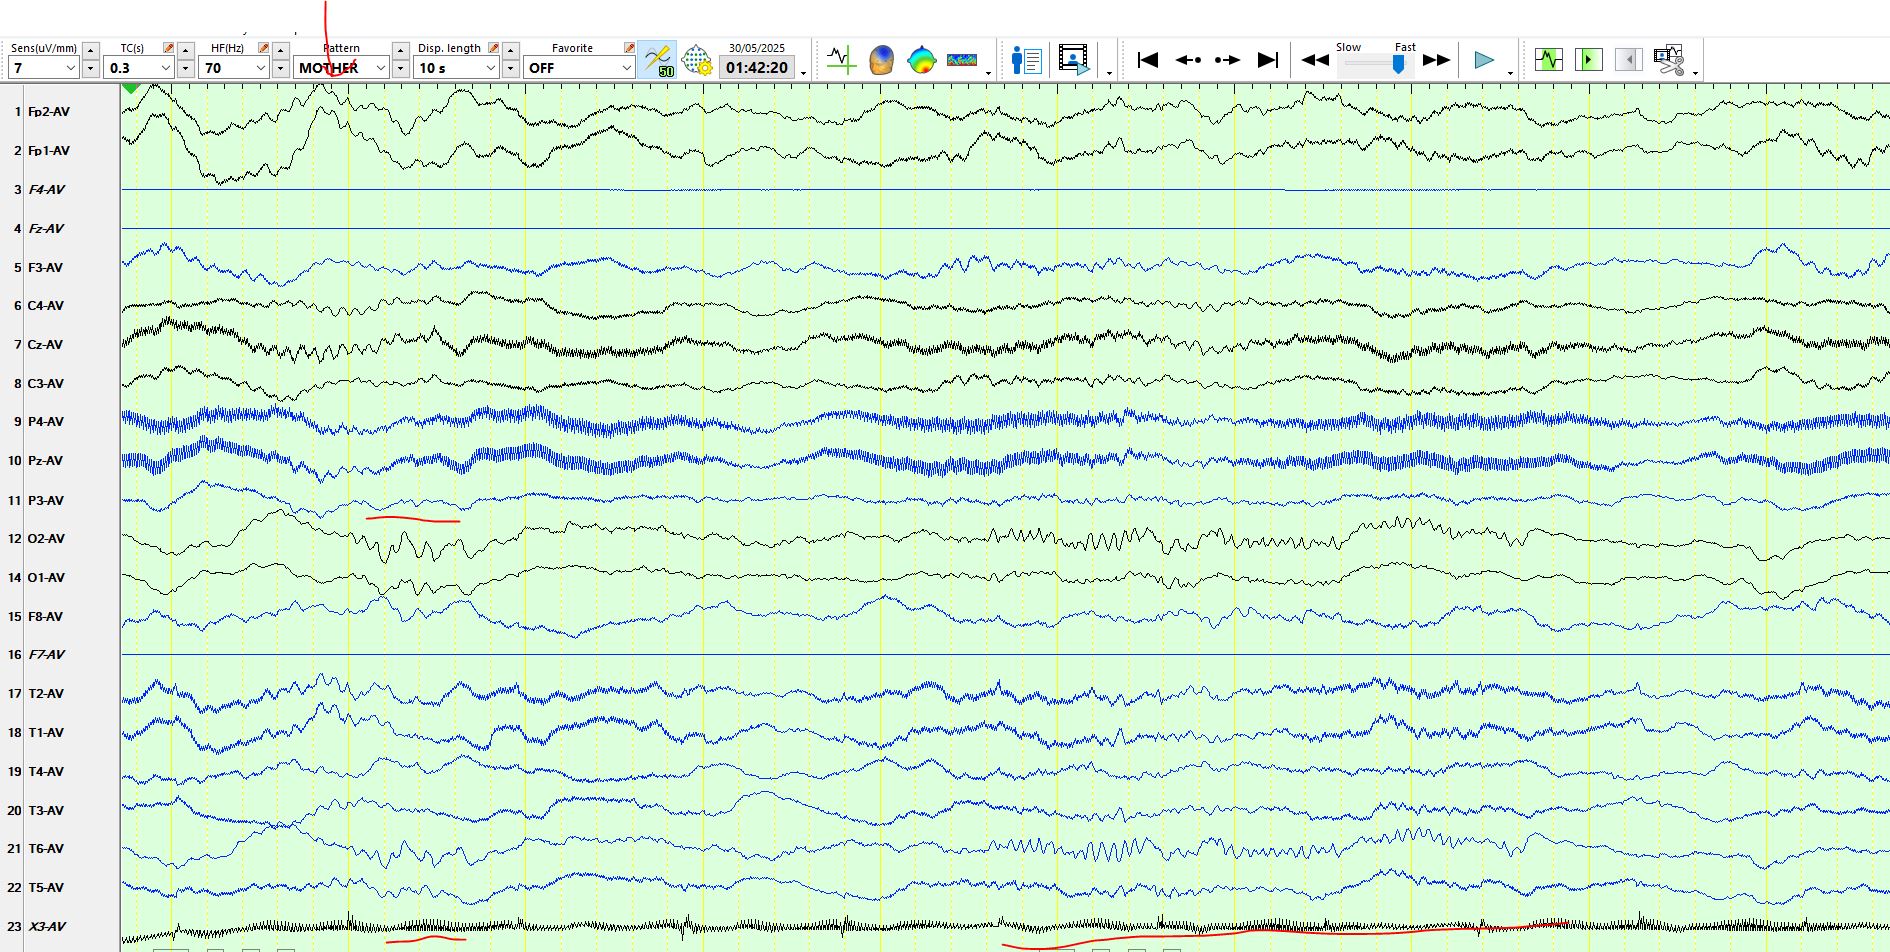Image resolution: width=1890 pixels, height=952 pixels.
Task: Toggle the 50 Hz notch filter icon
Action: coord(658,60)
